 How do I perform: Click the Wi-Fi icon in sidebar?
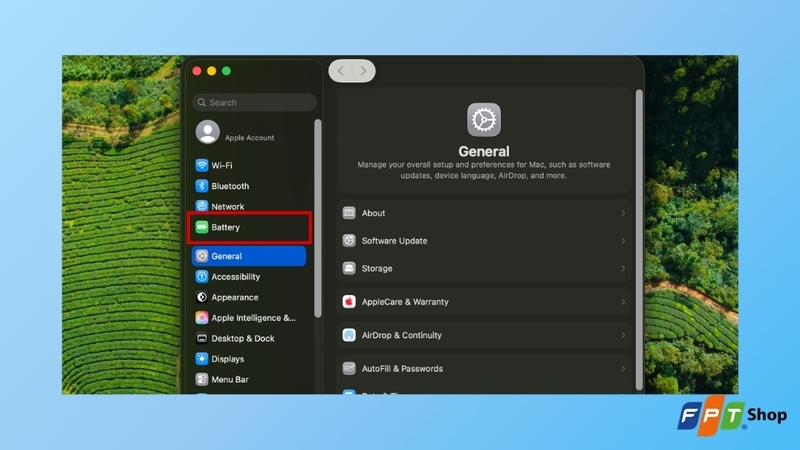pos(202,165)
